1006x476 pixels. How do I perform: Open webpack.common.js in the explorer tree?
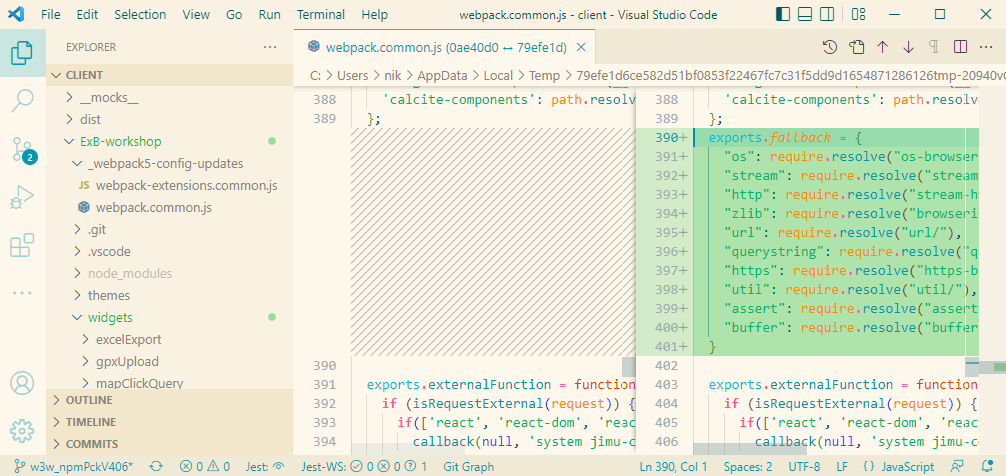tap(170, 207)
